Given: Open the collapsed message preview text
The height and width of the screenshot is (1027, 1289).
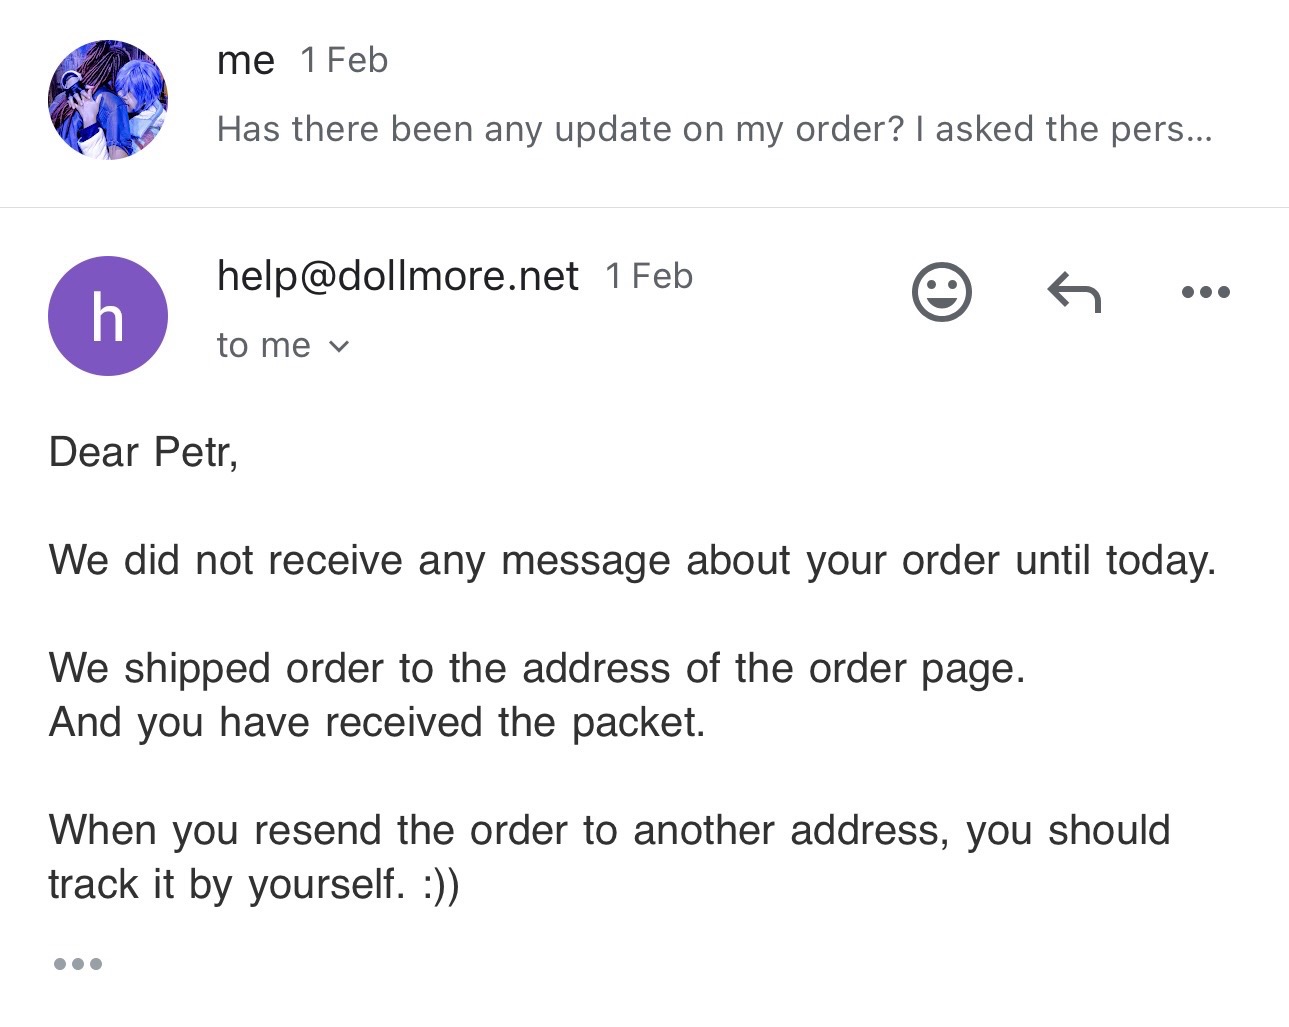Looking at the screenshot, I should [x=714, y=129].
